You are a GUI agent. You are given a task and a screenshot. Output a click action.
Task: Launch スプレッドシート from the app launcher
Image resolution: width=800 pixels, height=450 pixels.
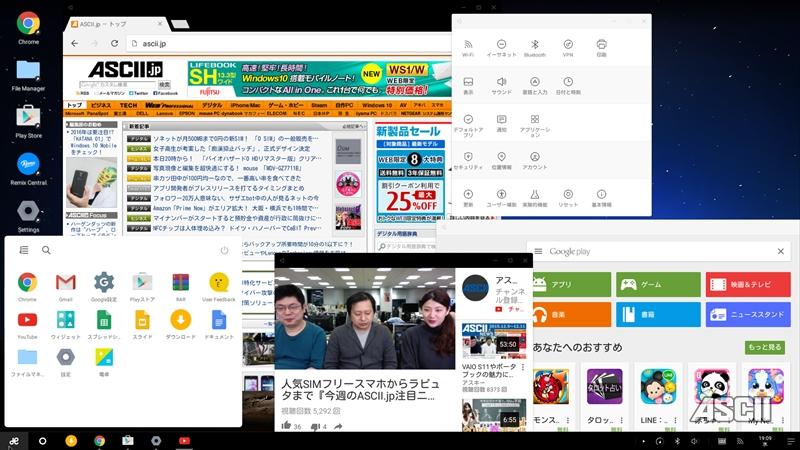pos(104,324)
